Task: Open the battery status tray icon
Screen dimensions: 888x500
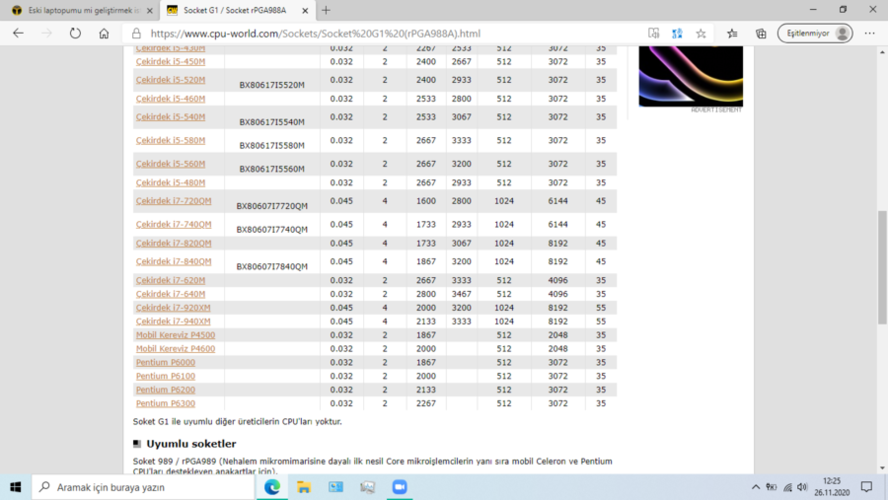Action: click(771, 487)
